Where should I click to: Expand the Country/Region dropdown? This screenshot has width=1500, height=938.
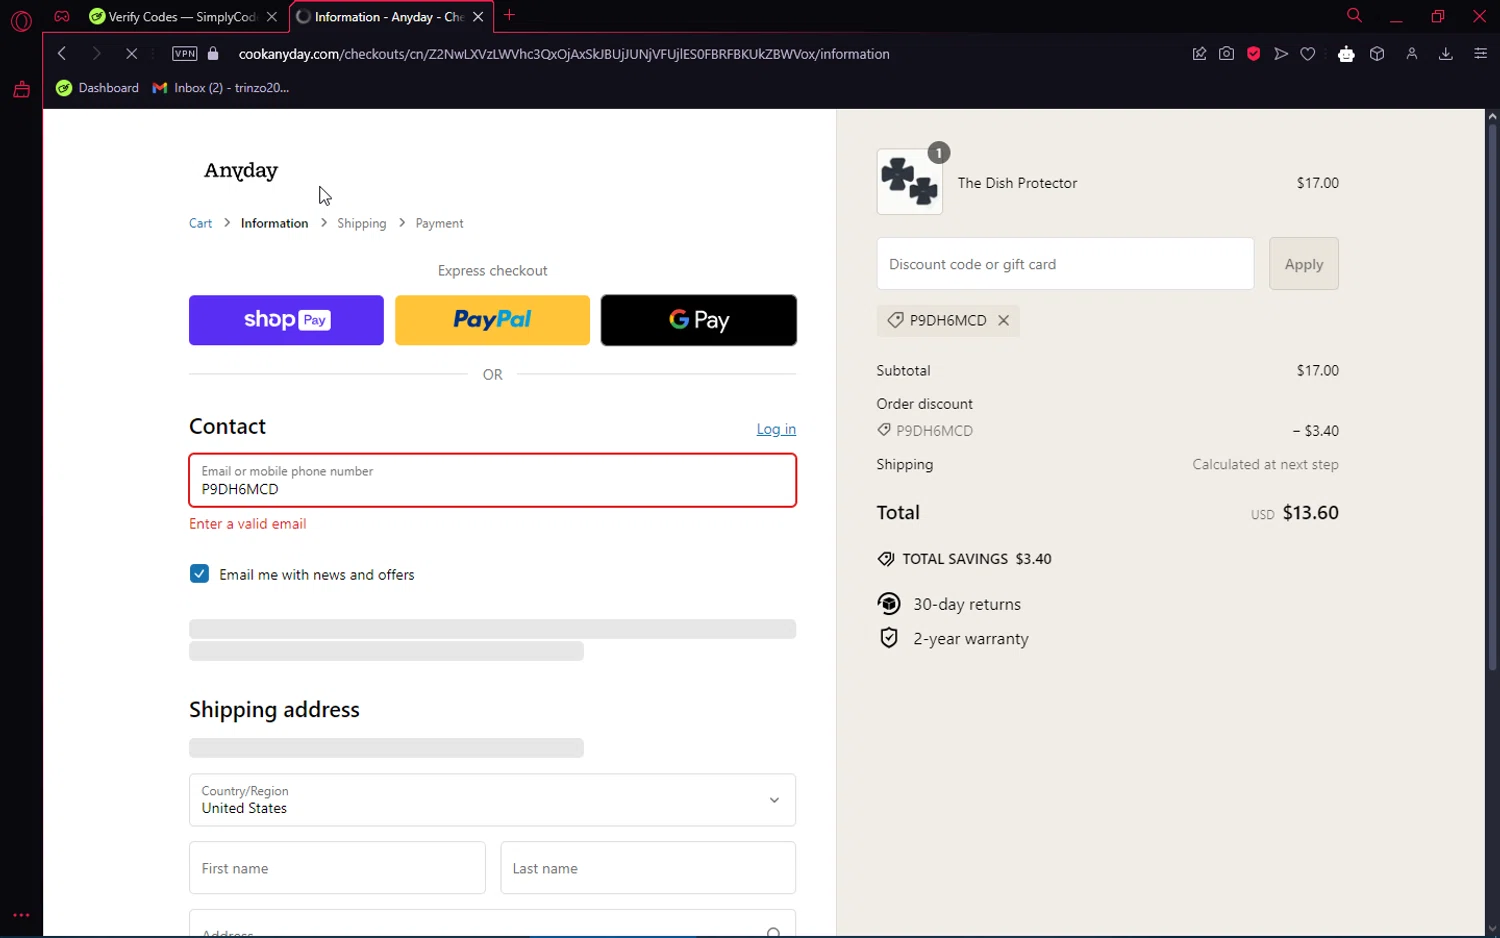492,800
